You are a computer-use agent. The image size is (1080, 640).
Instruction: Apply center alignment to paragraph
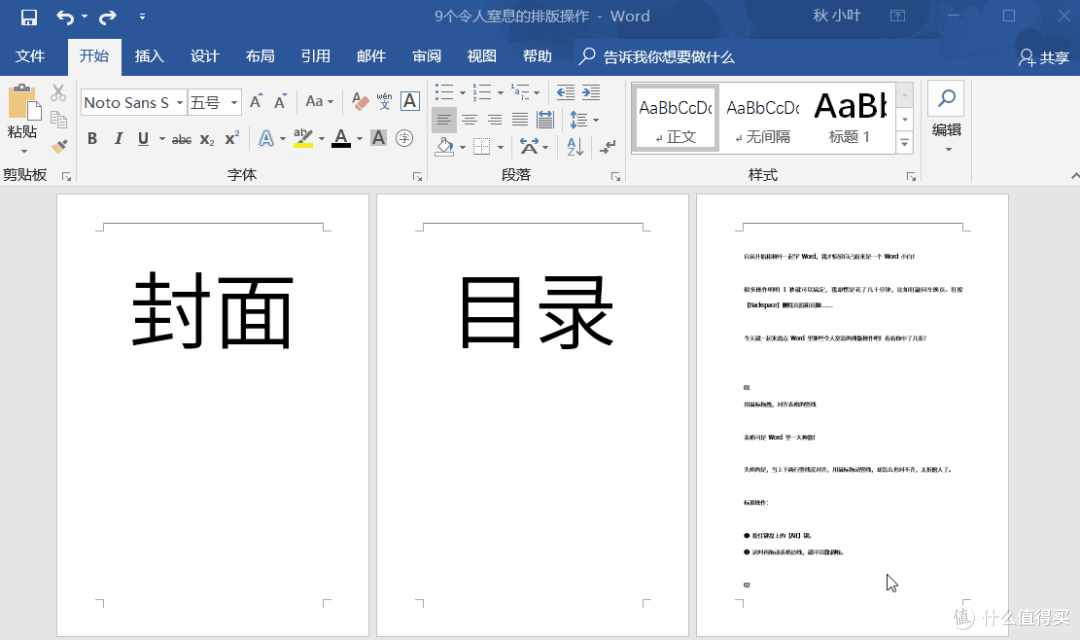coord(469,120)
